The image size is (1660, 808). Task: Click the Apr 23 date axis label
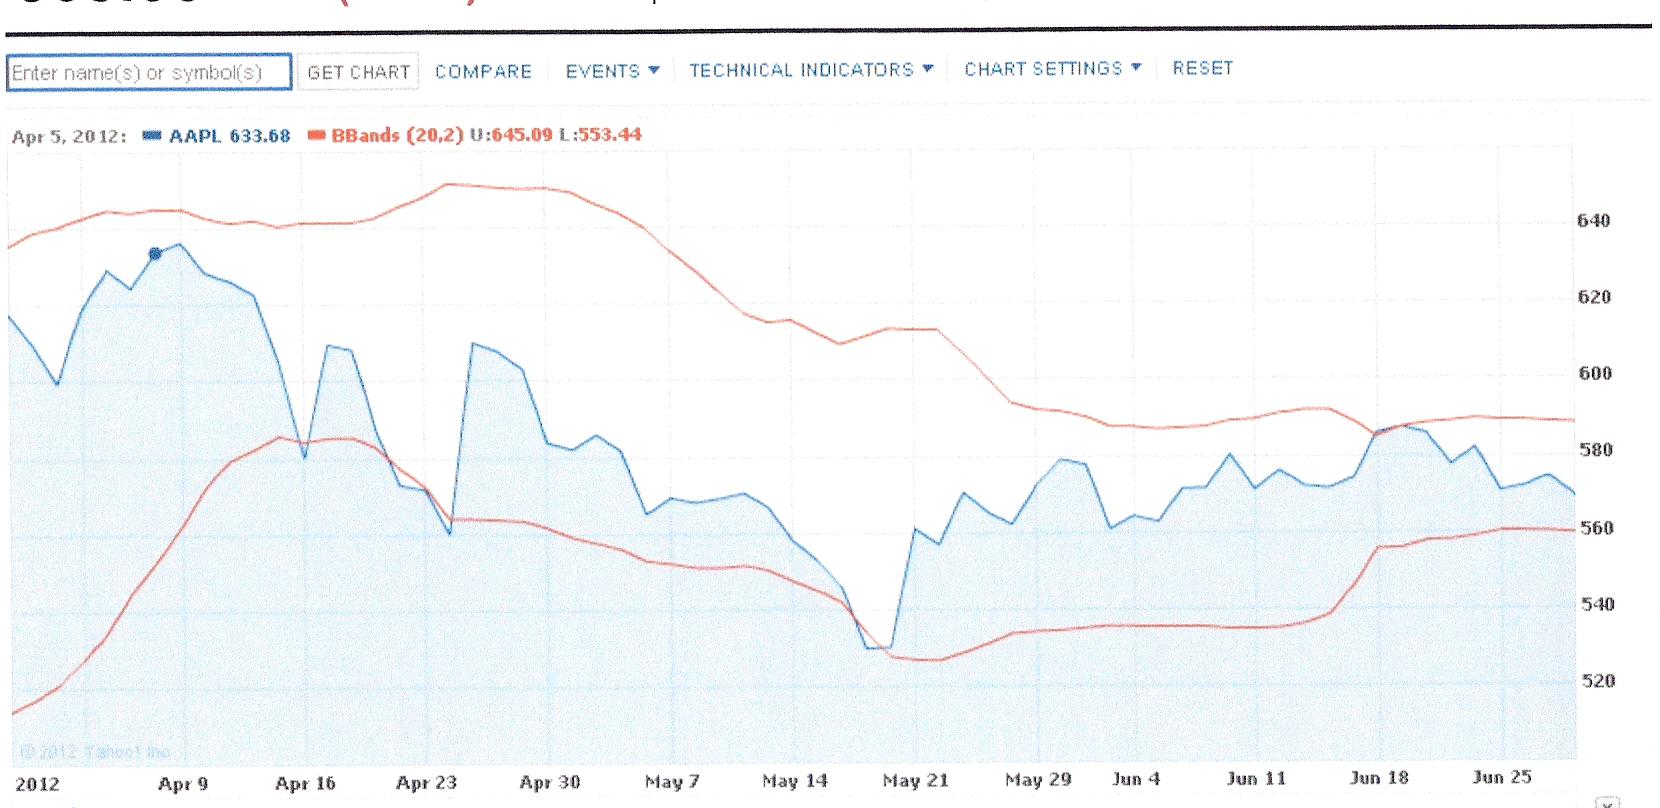pos(427,783)
